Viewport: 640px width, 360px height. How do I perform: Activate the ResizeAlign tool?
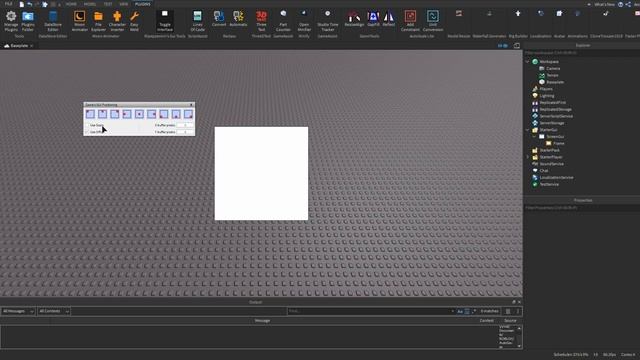coord(354,19)
